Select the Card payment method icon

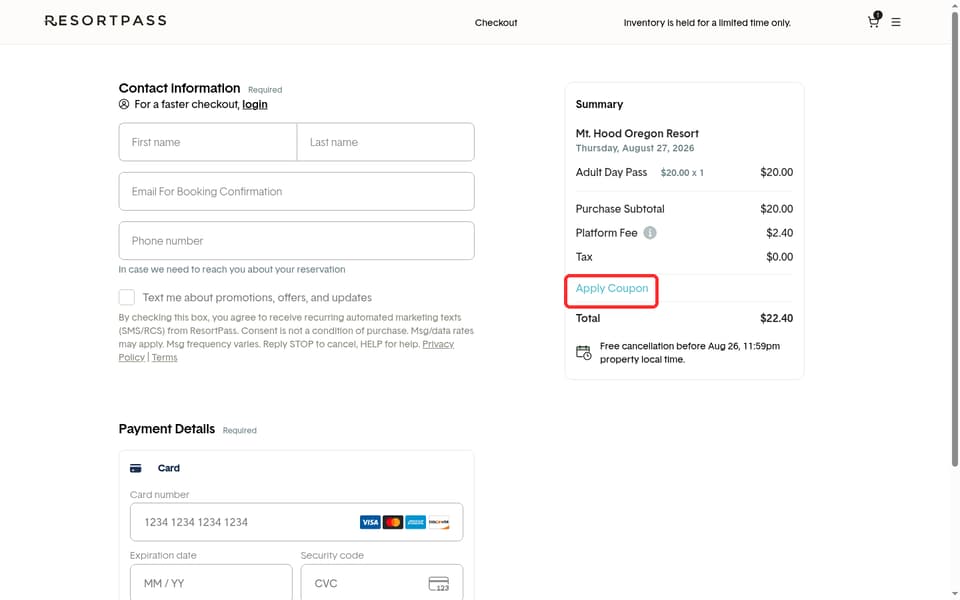[135, 468]
